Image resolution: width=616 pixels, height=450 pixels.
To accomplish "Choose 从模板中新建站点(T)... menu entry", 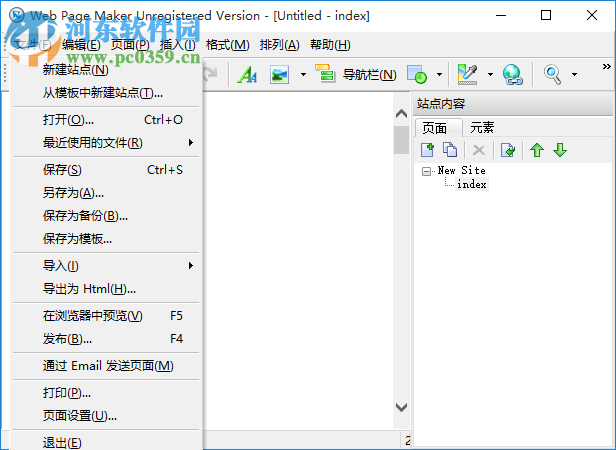I will coord(106,93).
